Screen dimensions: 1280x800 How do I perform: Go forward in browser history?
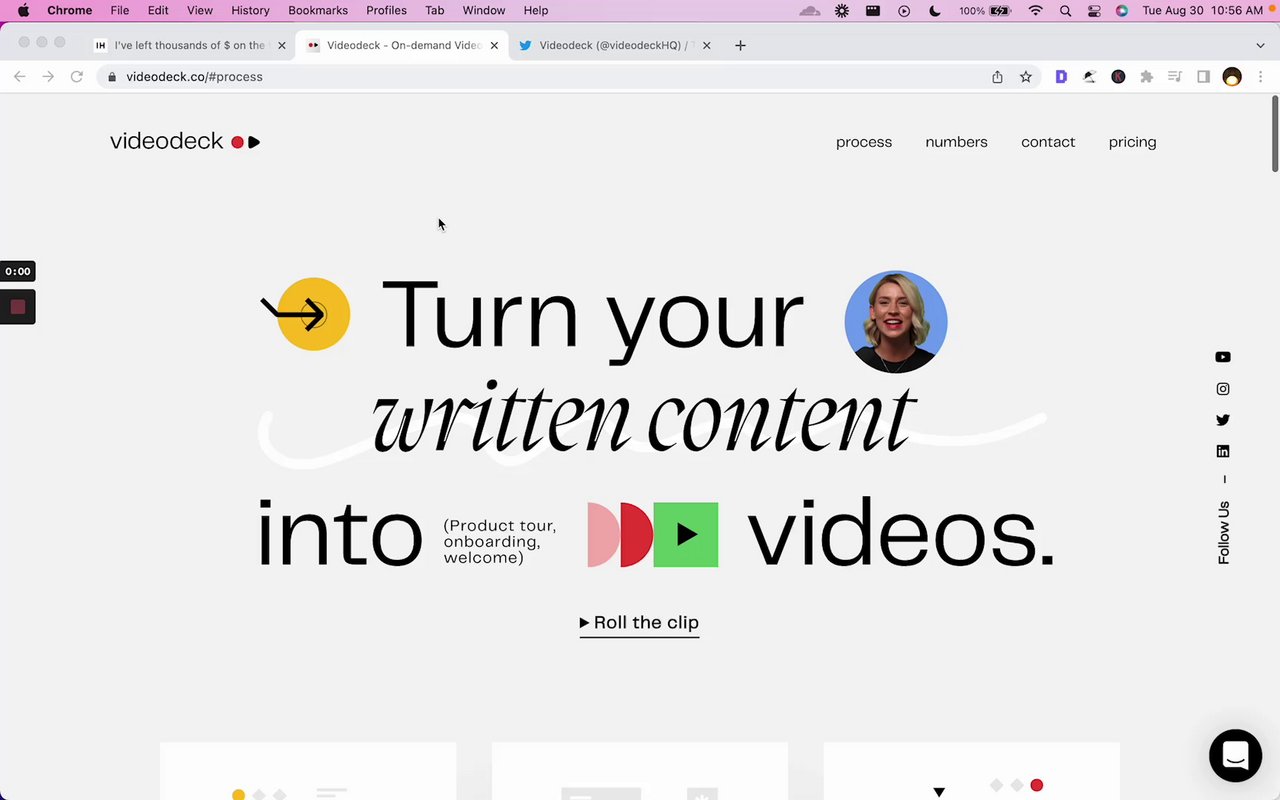48,77
